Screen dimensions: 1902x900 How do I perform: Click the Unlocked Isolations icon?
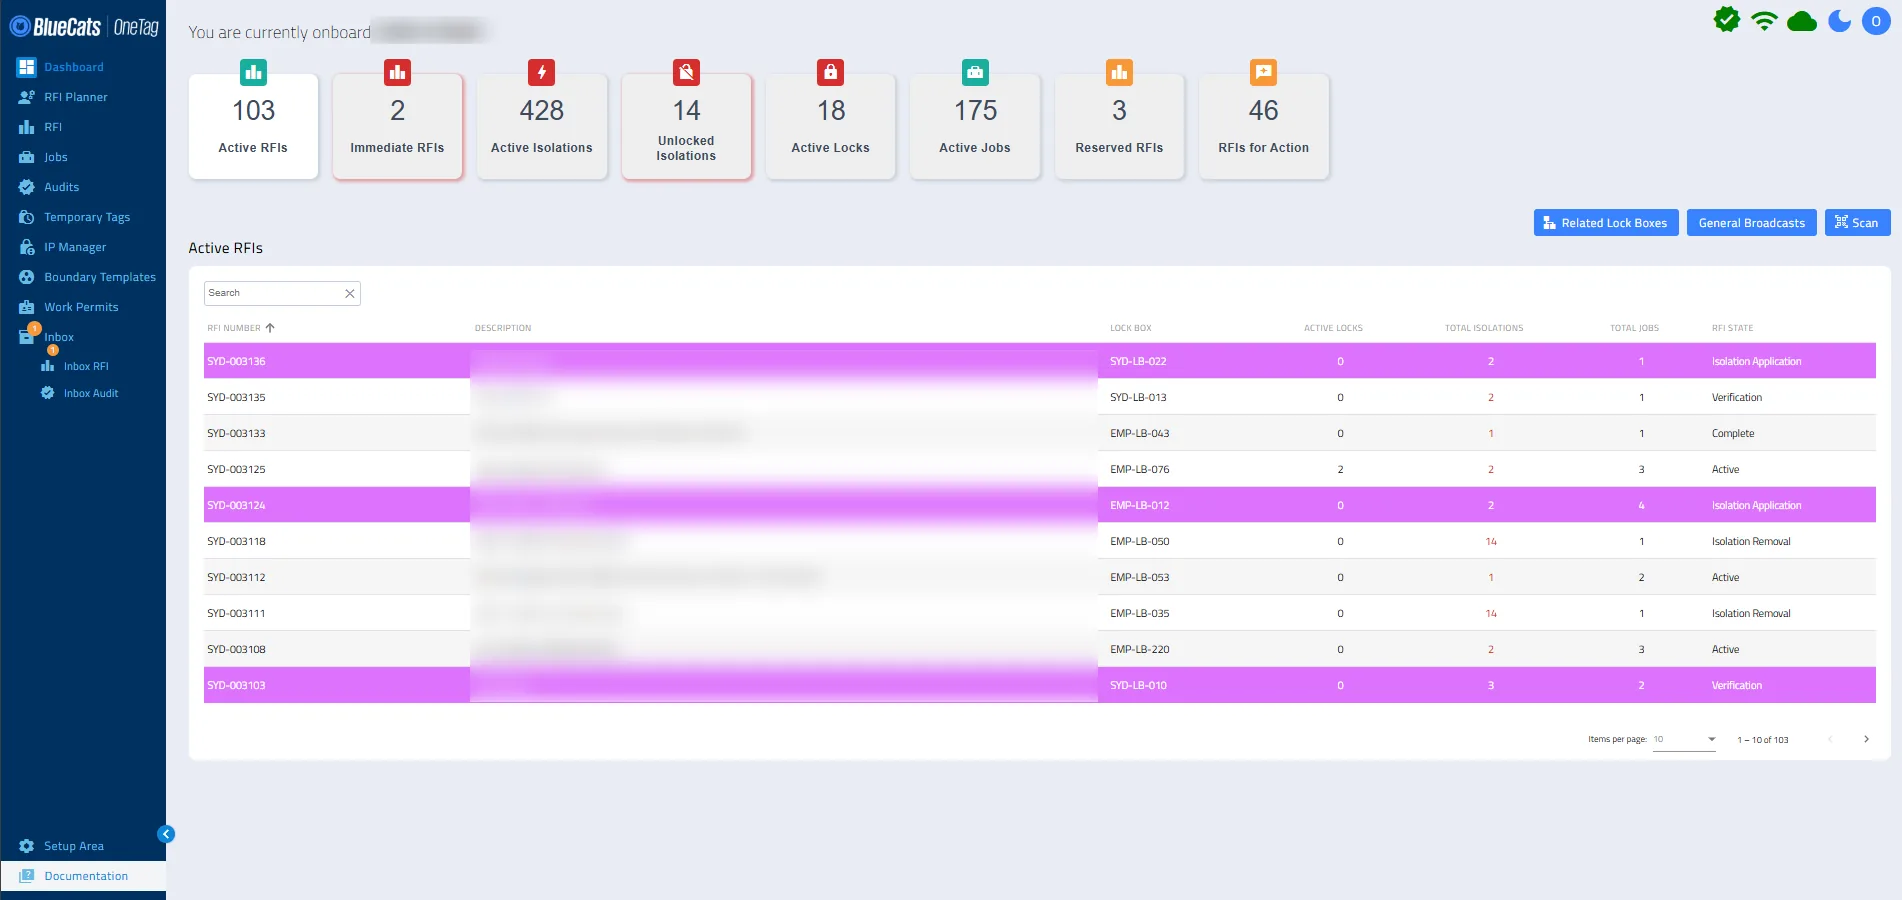686,72
